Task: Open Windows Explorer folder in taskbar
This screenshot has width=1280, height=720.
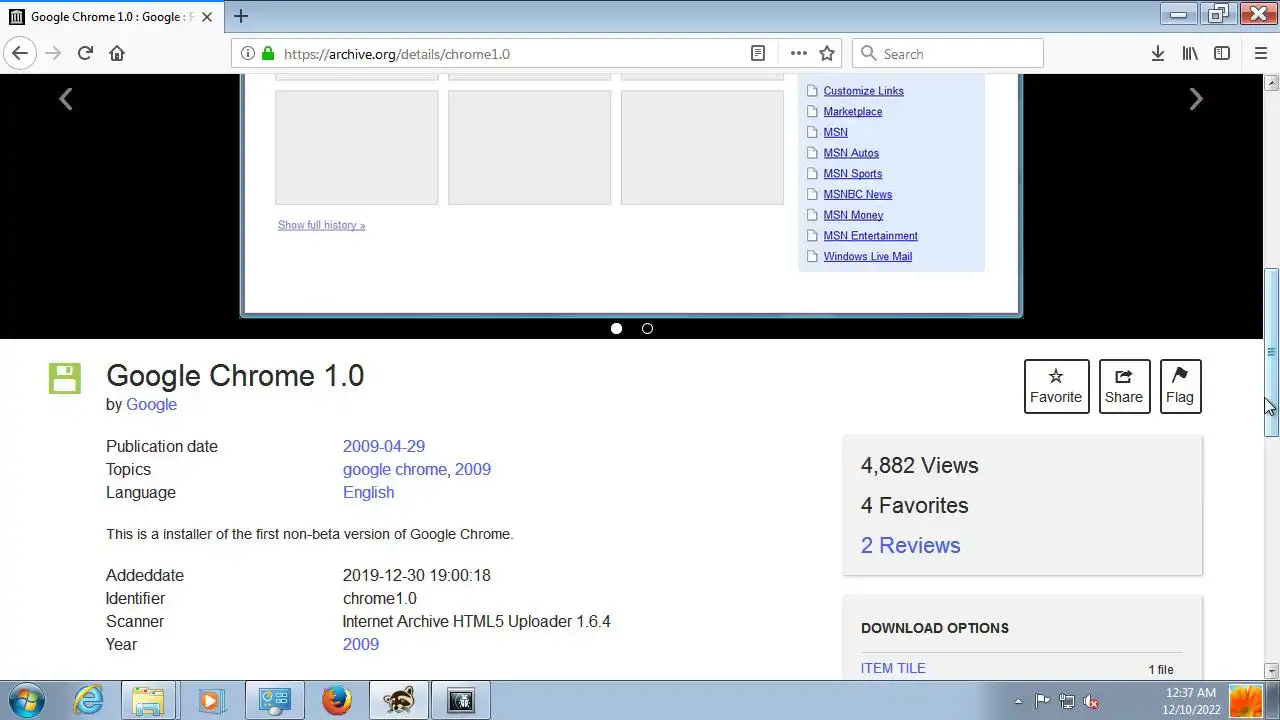Action: [x=148, y=700]
